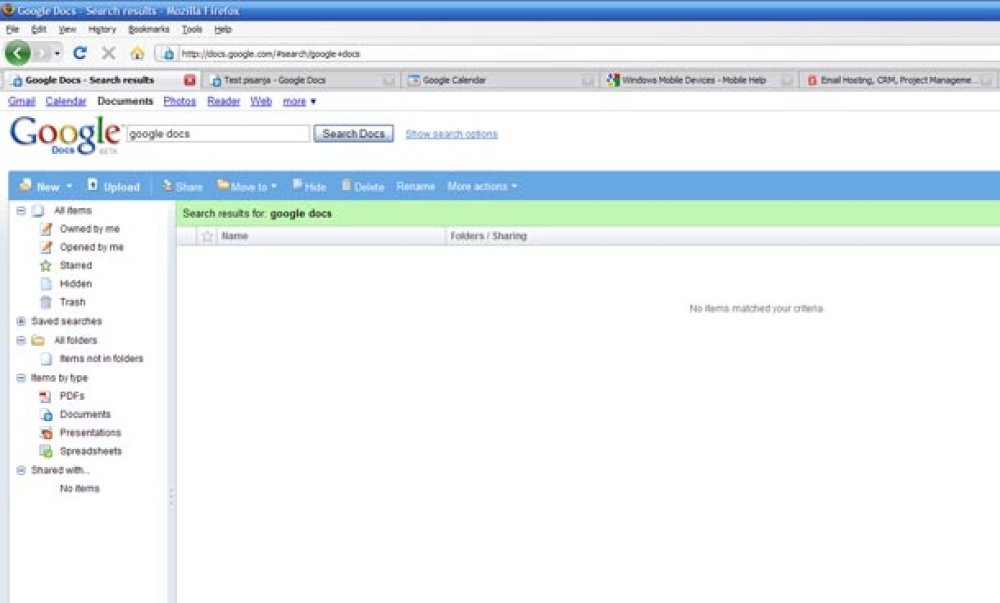Sort by the Name column header
Image resolution: width=1000 pixels, height=603 pixels.
click(234, 236)
